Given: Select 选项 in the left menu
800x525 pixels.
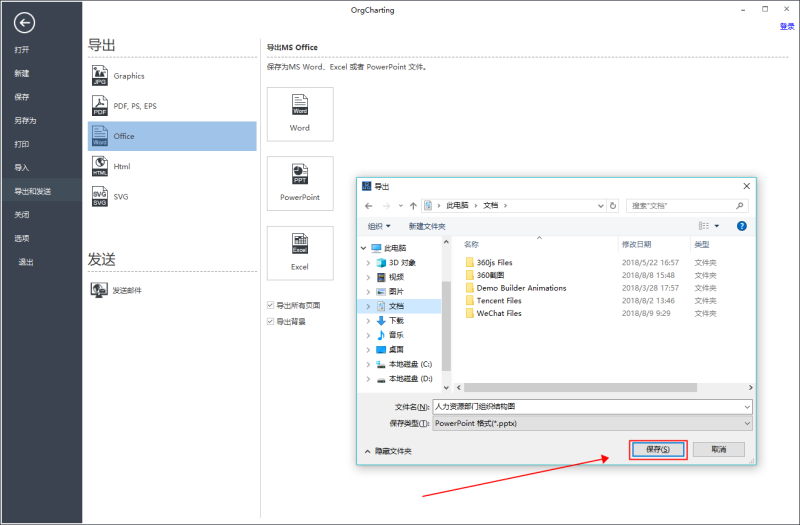Looking at the screenshot, I should coord(22,238).
